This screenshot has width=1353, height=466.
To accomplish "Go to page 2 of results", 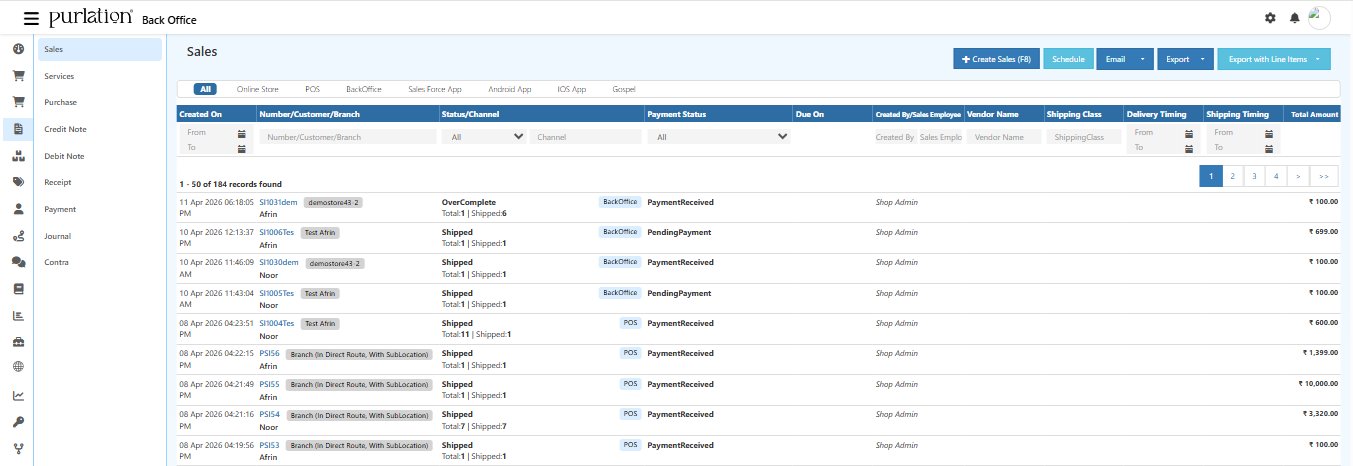I will tap(1232, 176).
